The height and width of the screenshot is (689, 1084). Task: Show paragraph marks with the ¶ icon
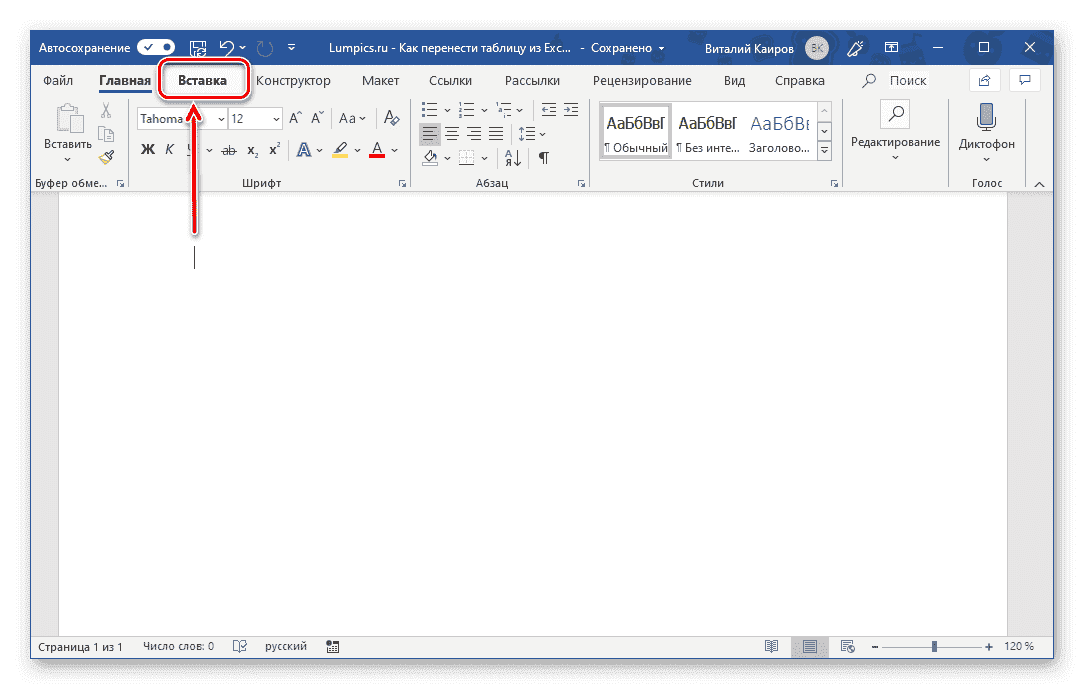click(x=543, y=157)
